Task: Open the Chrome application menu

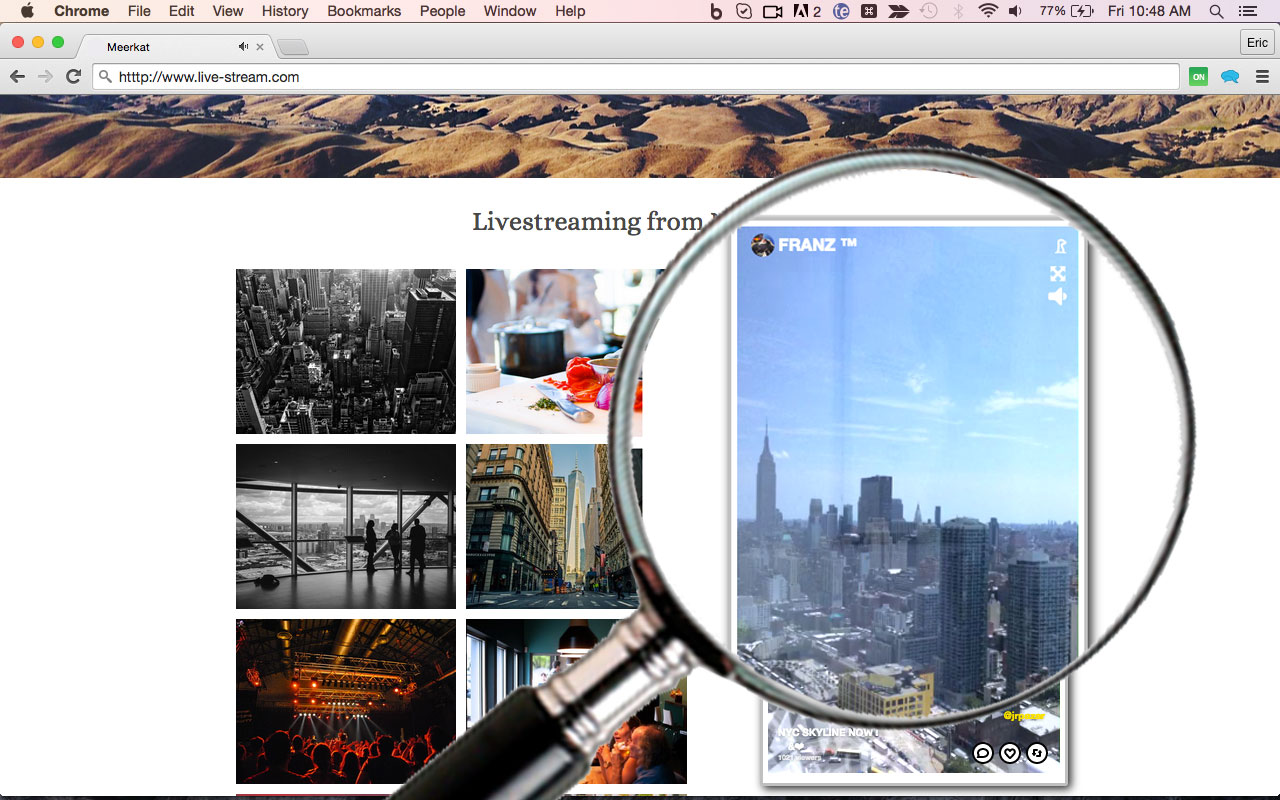Action: tap(82, 11)
